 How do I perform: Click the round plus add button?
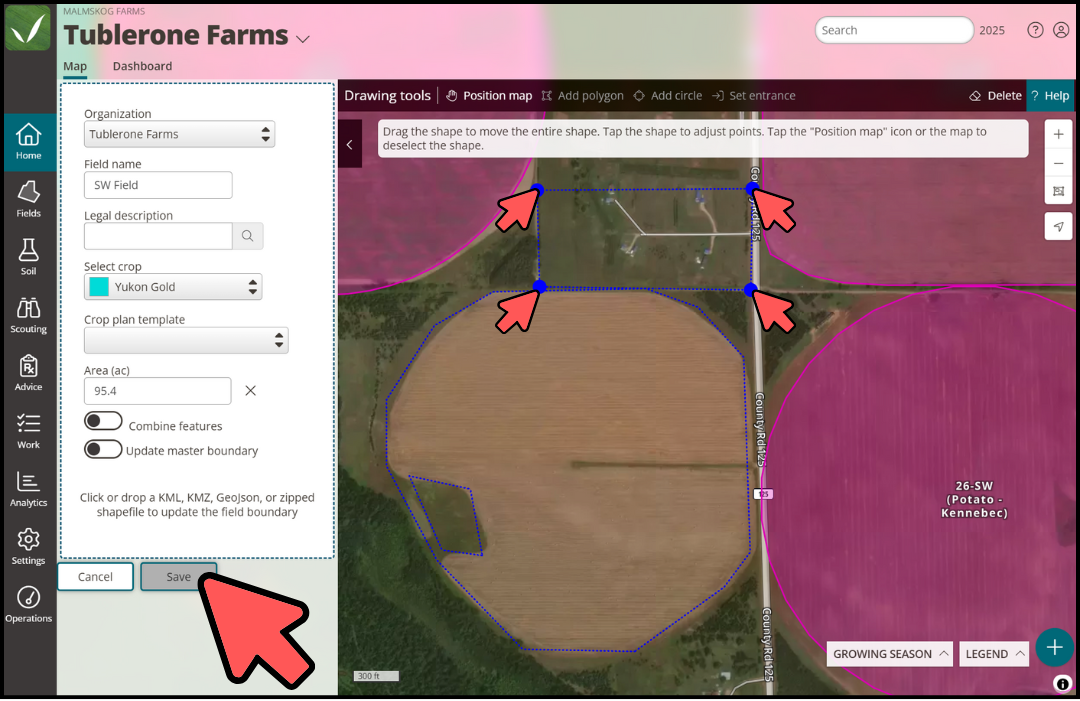point(1054,647)
